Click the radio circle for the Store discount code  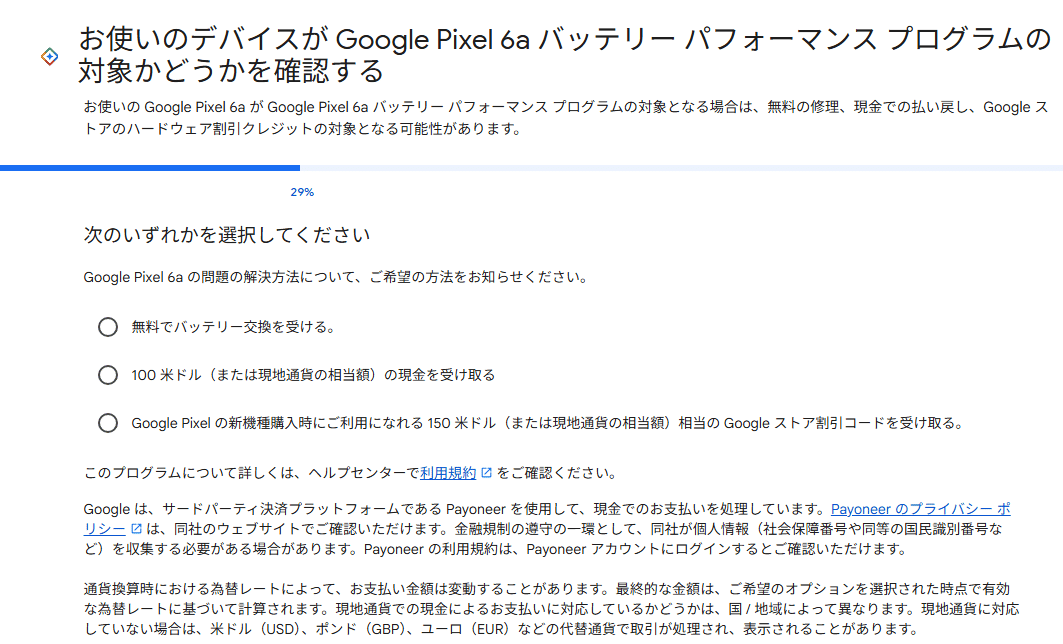click(x=108, y=423)
